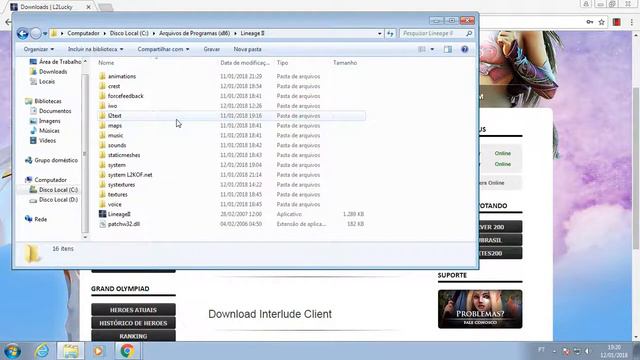This screenshot has width=640, height=360.
Task: Toggle the preview pane icon
Action: [448, 49]
